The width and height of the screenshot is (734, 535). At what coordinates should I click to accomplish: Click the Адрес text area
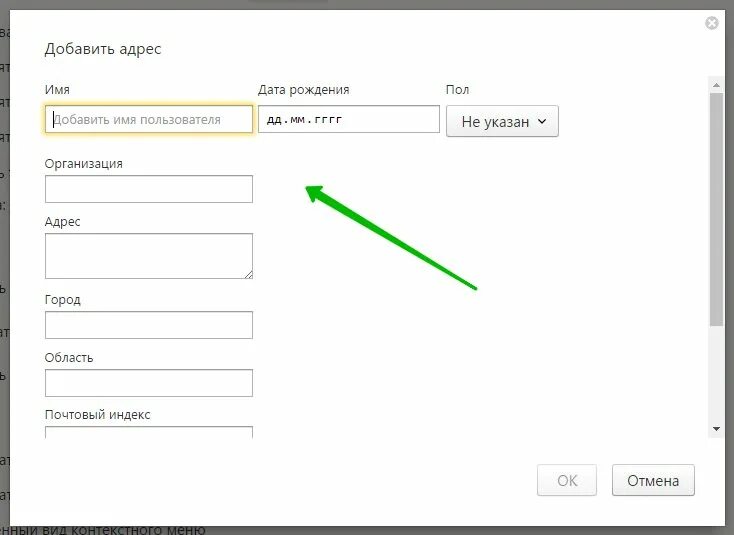(149, 256)
